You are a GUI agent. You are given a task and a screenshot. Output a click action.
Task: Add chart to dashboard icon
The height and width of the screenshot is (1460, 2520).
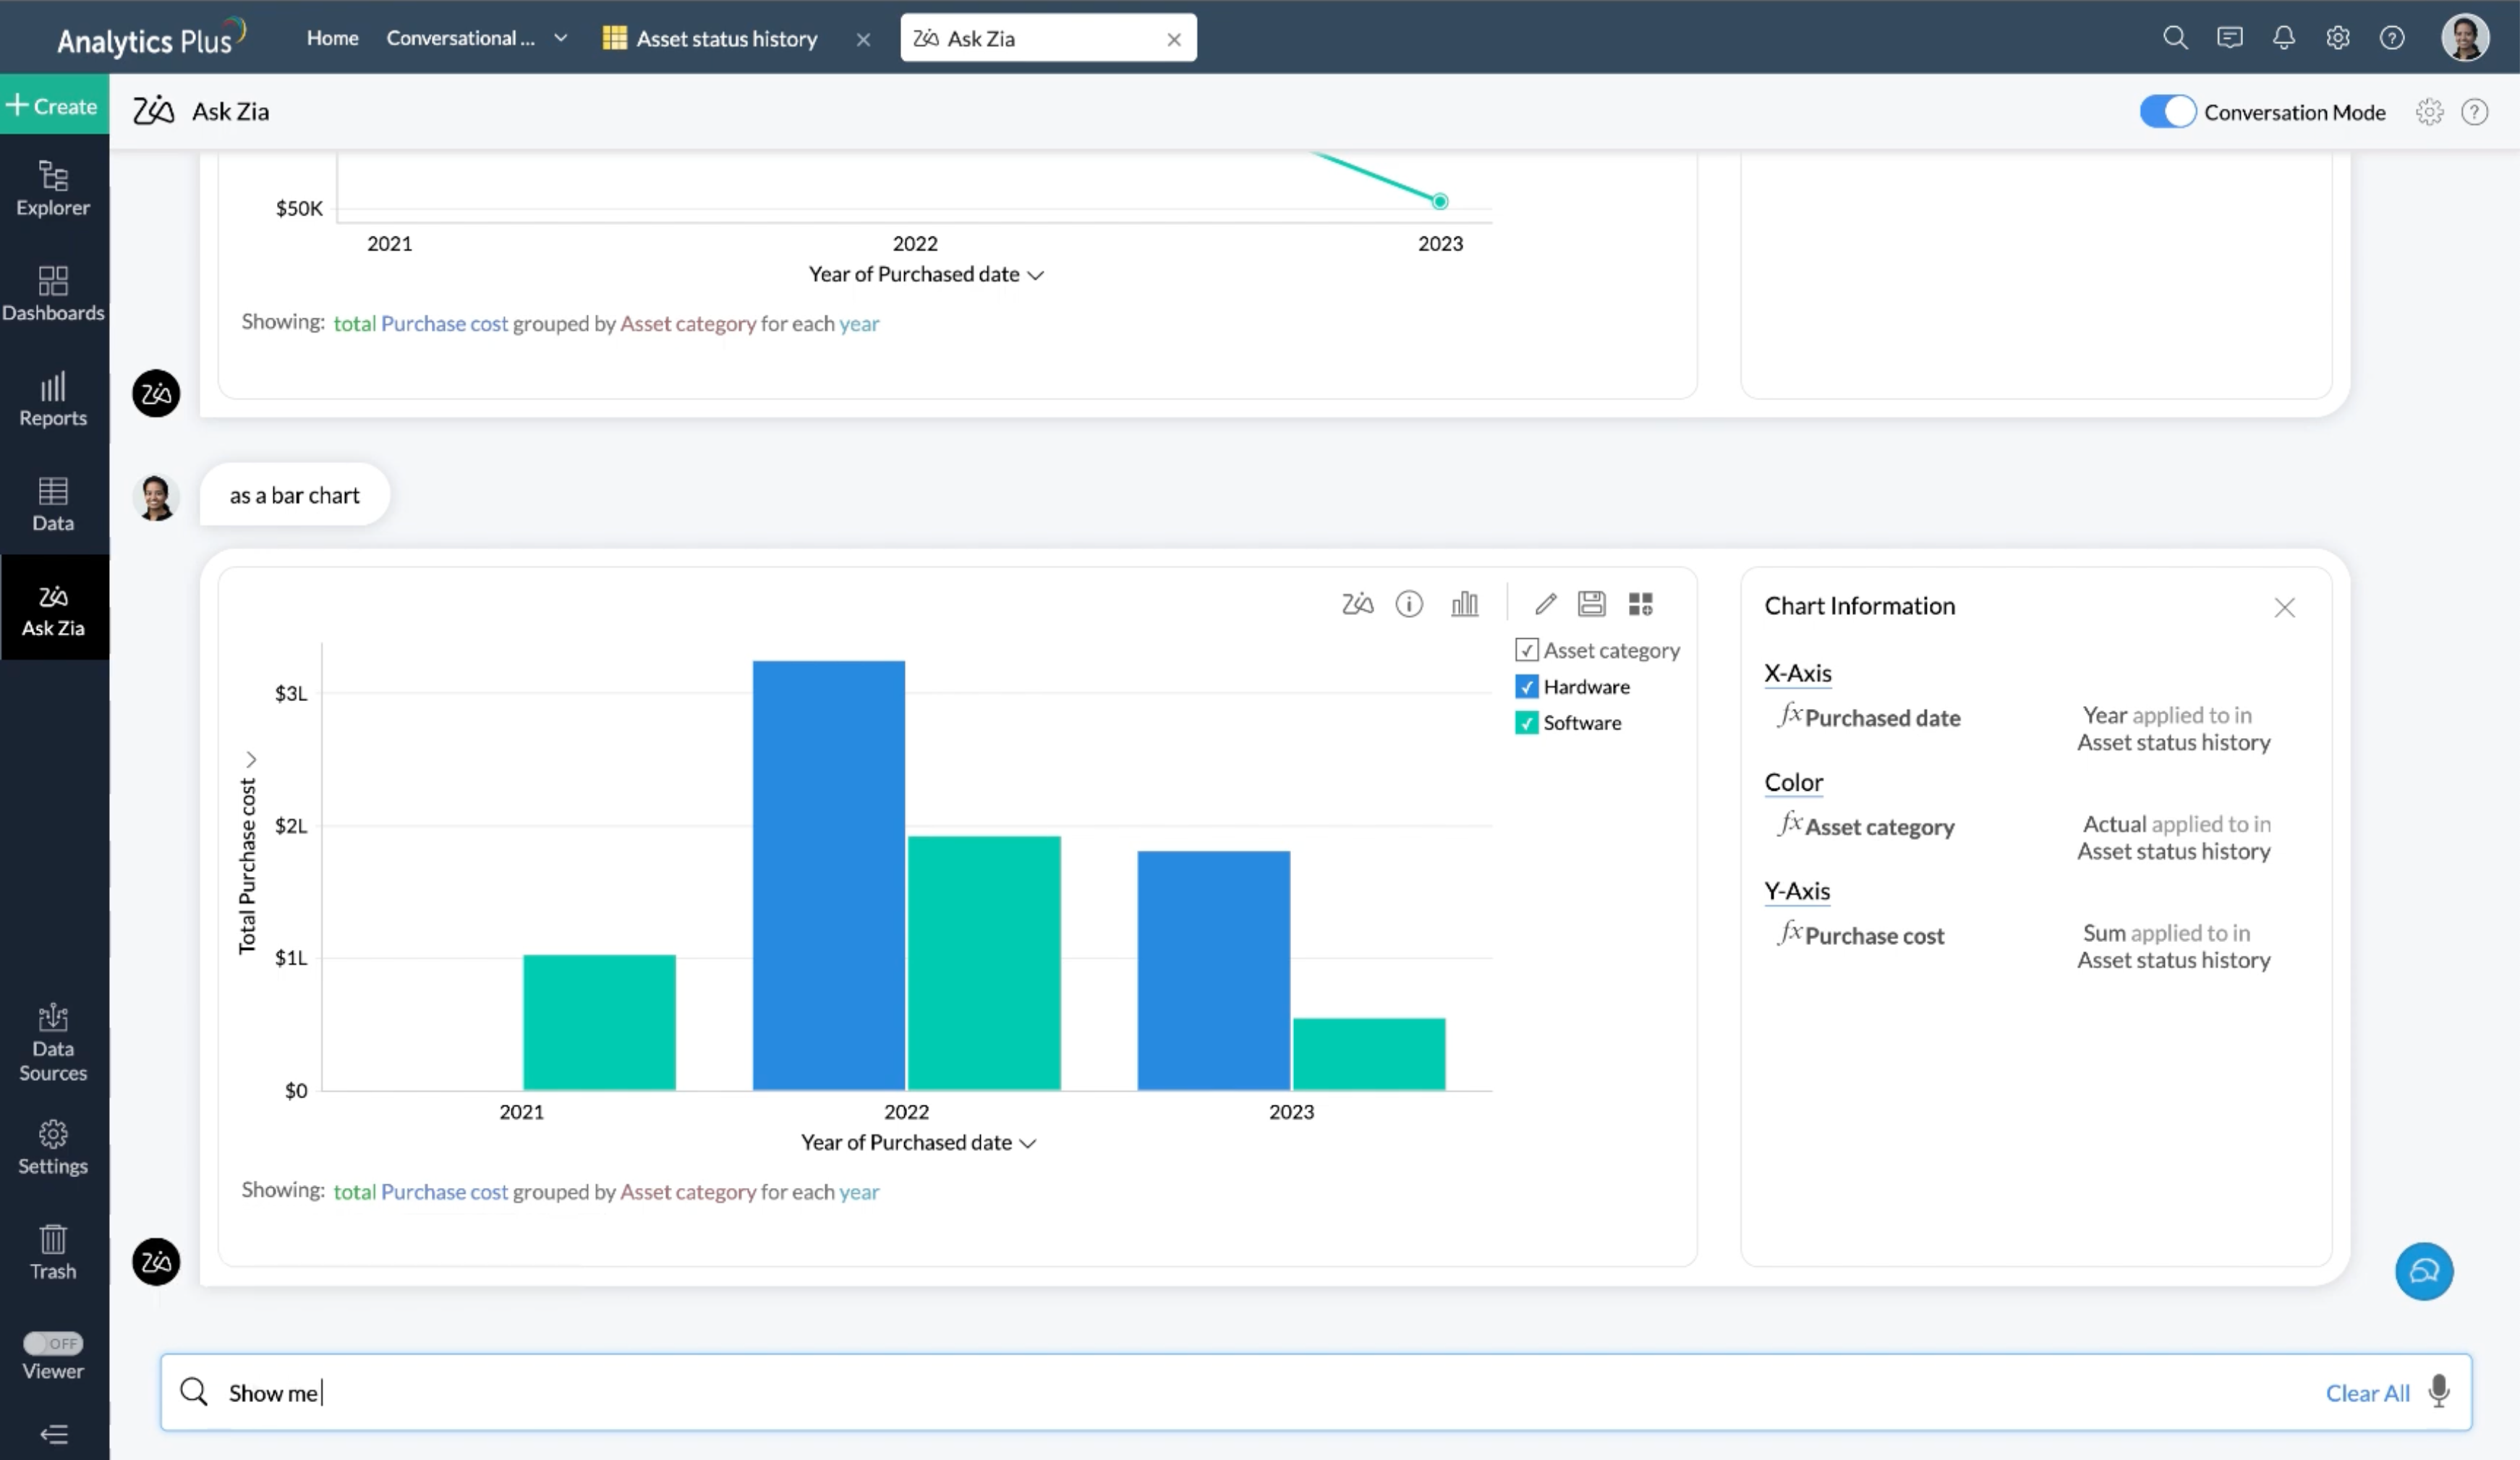[1640, 604]
